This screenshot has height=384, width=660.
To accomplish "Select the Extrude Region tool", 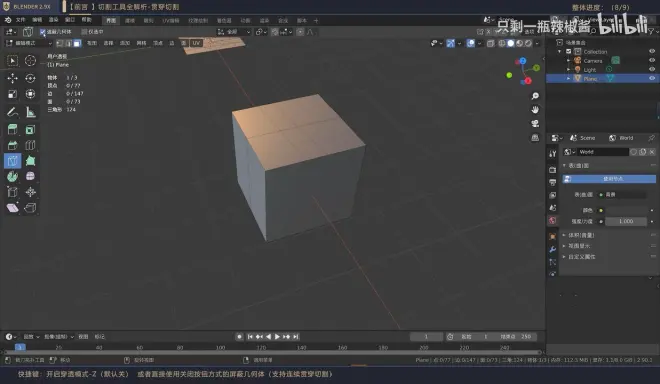I will 12,129.
